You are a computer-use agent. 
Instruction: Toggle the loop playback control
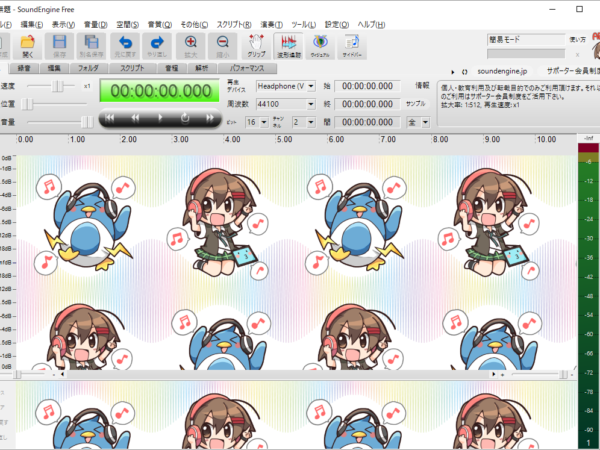pyautogui.click(x=185, y=118)
